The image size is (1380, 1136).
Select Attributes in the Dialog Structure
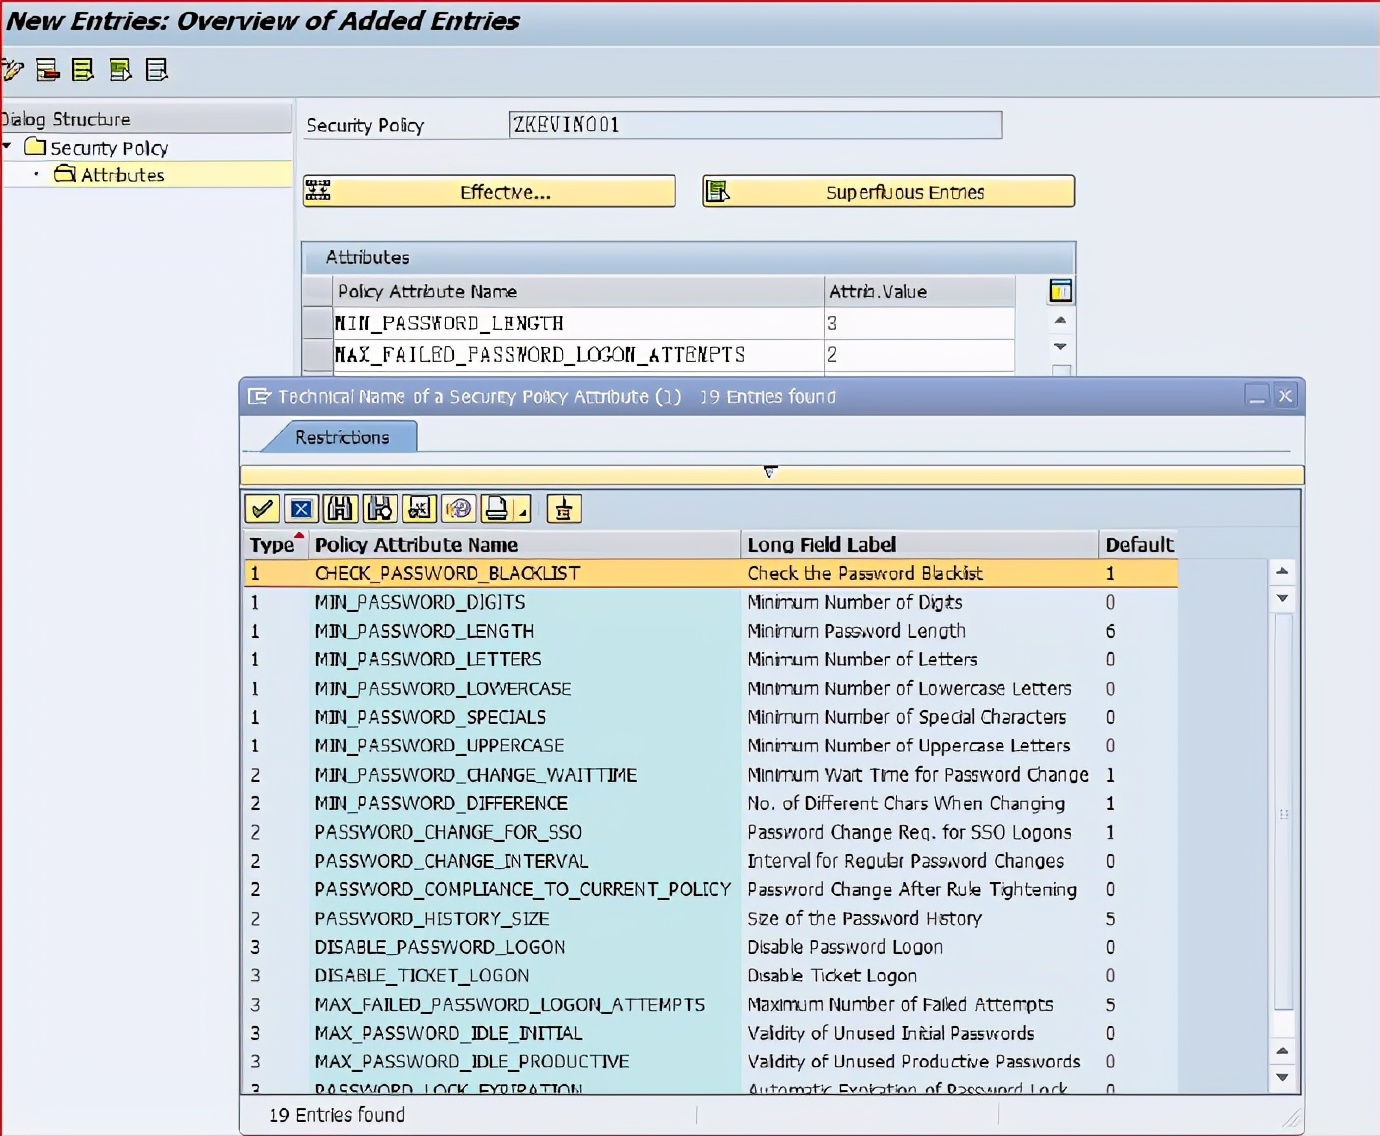pyautogui.click(x=122, y=175)
